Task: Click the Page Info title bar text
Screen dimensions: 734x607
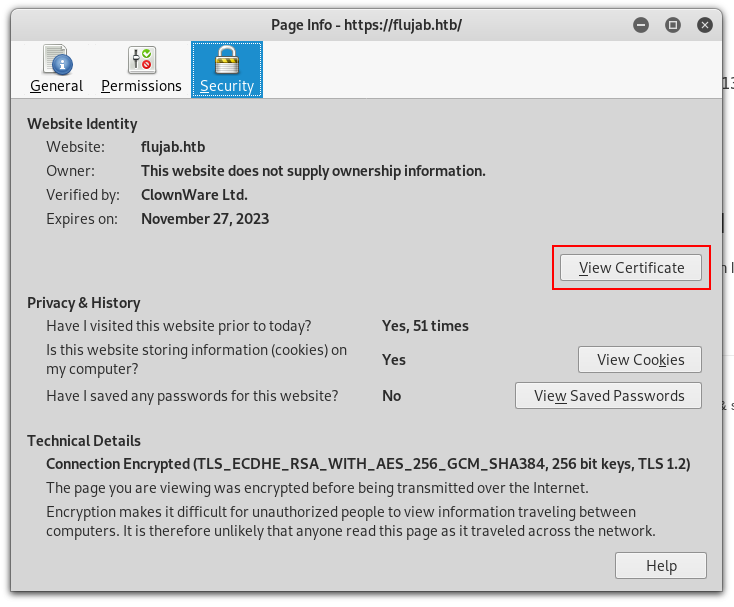Action: tap(366, 25)
